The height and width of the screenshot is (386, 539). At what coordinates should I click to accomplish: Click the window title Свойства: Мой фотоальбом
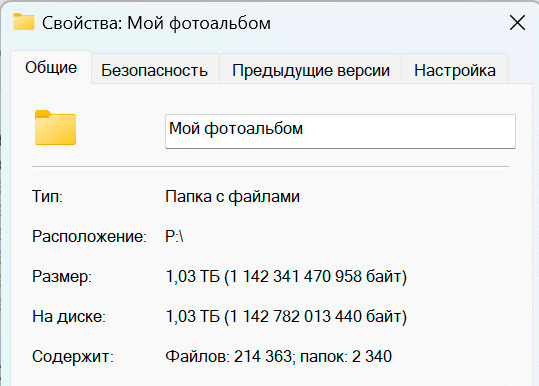click(x=156, y=23)
